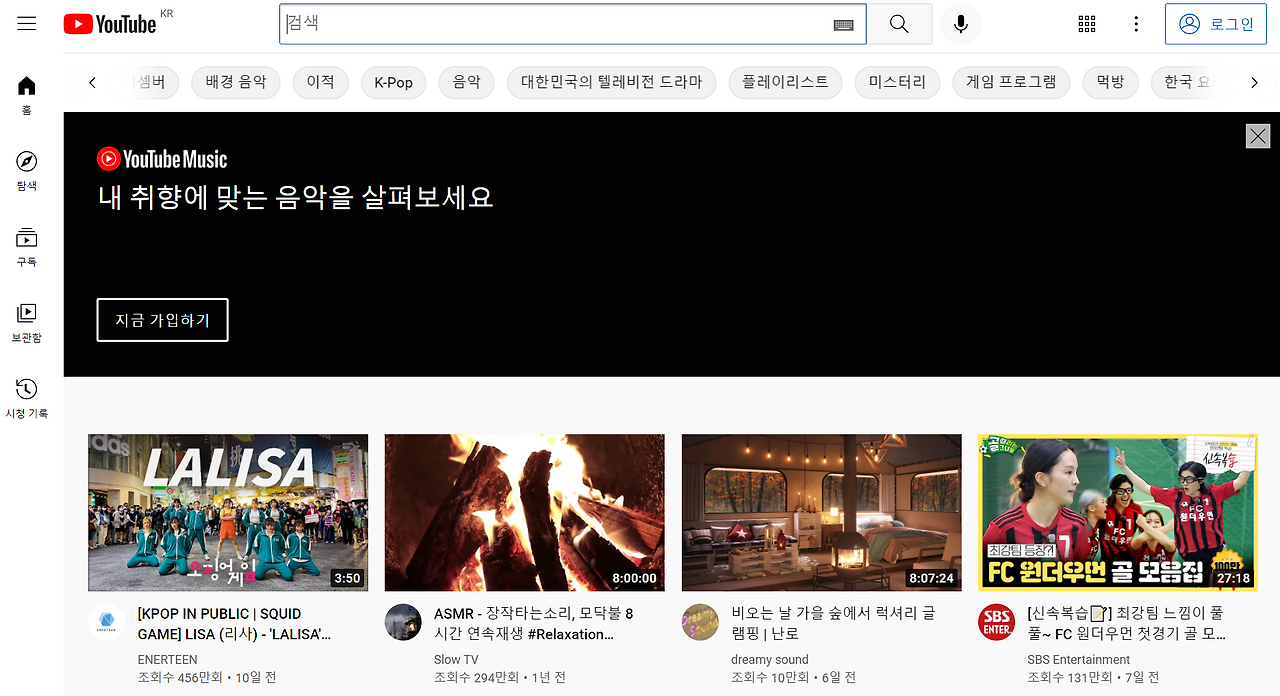1280x696 pixels.
Task: Start voice search with the microphone icon
Action: (x=960, y=23)
